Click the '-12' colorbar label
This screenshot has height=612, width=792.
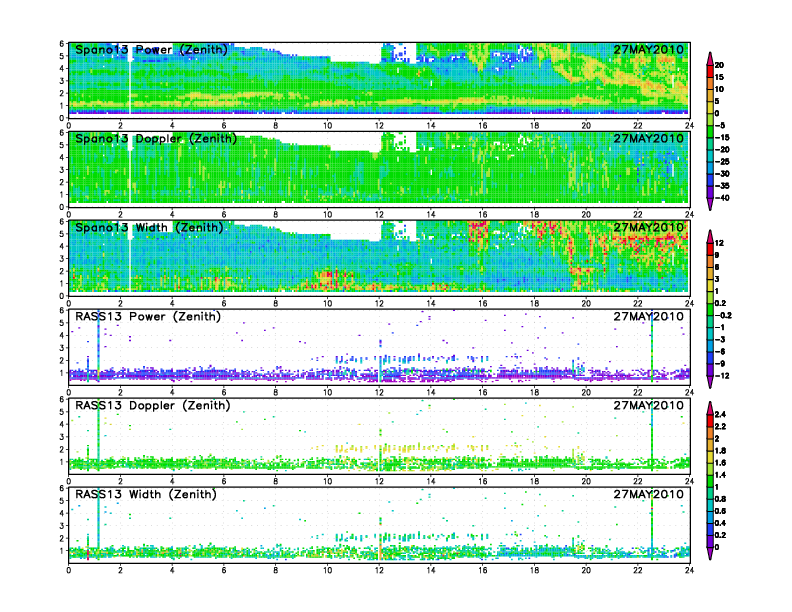[x=722, y=376]
